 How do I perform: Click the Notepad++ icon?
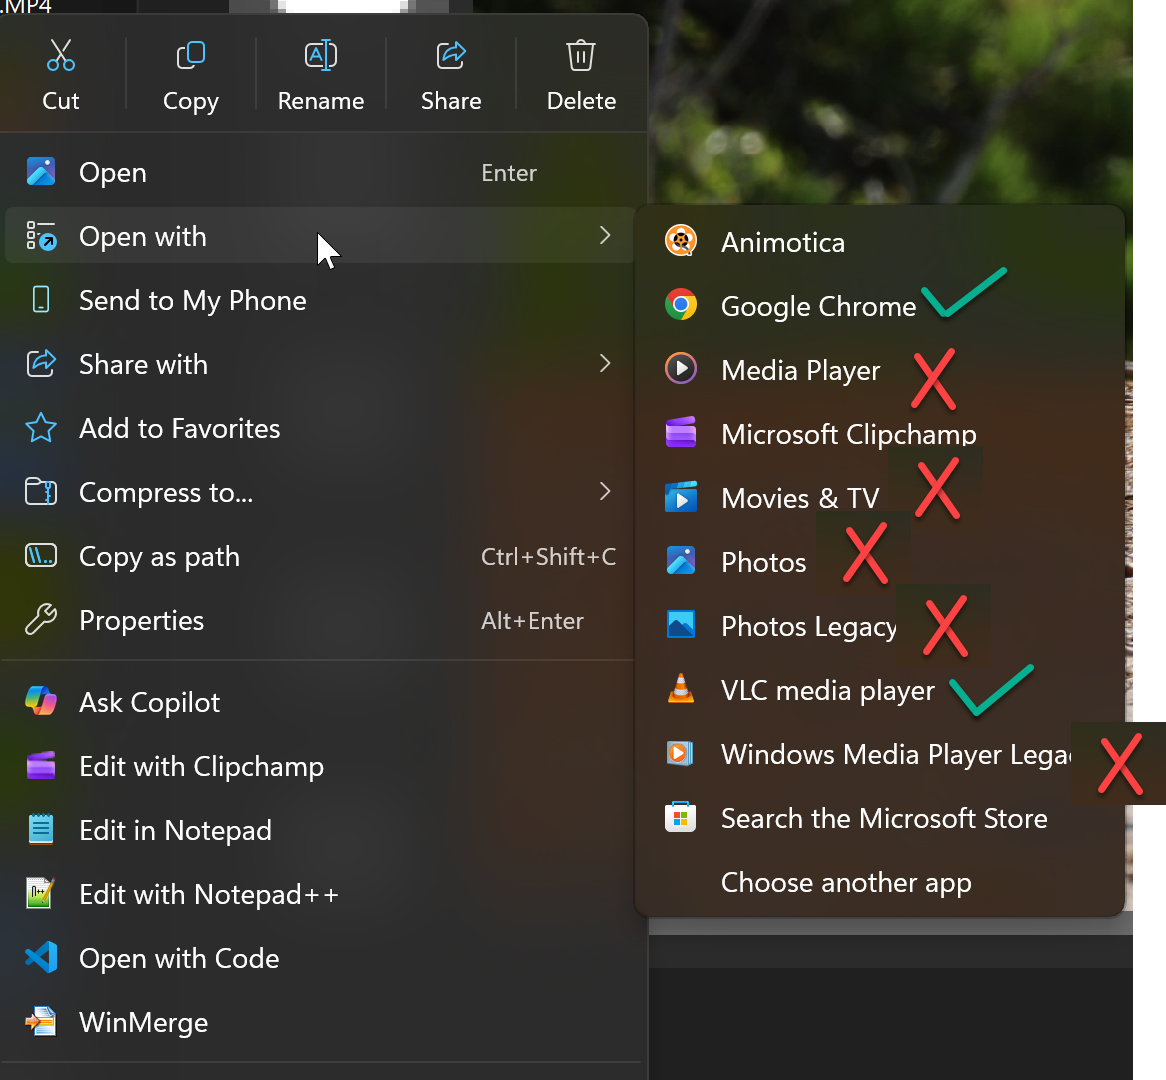coord(41,893)
